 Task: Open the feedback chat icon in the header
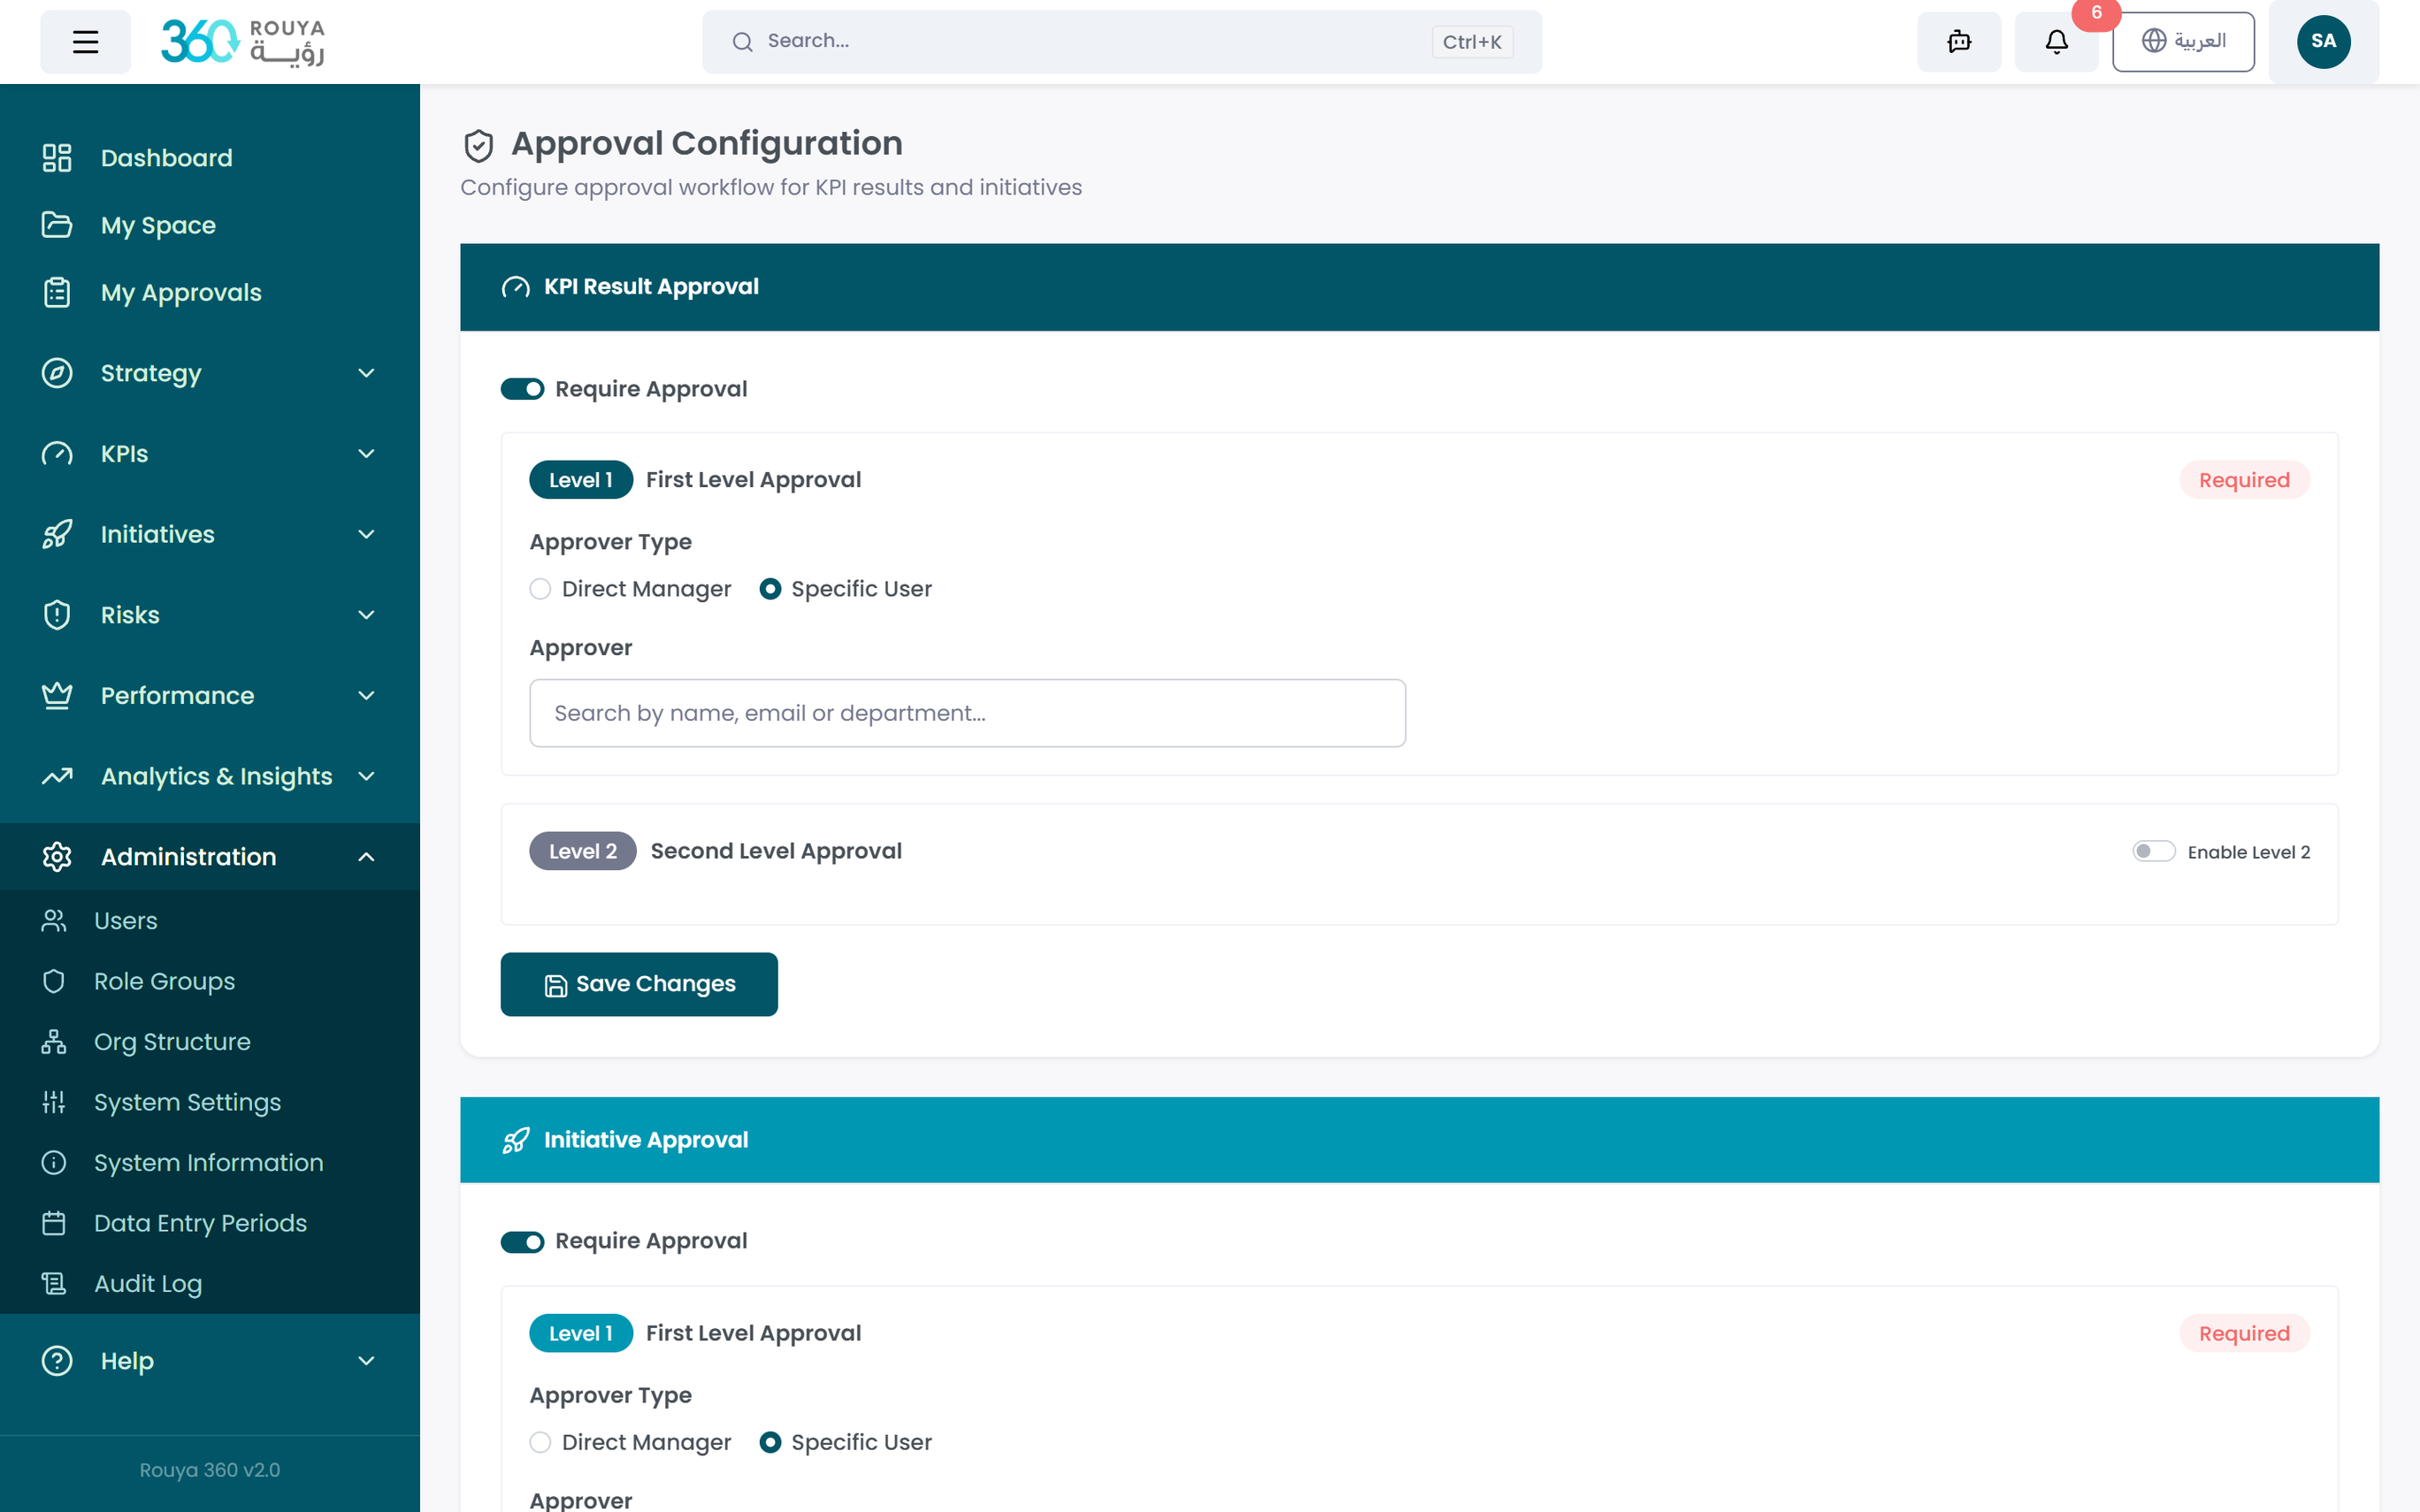(1958, 42)
